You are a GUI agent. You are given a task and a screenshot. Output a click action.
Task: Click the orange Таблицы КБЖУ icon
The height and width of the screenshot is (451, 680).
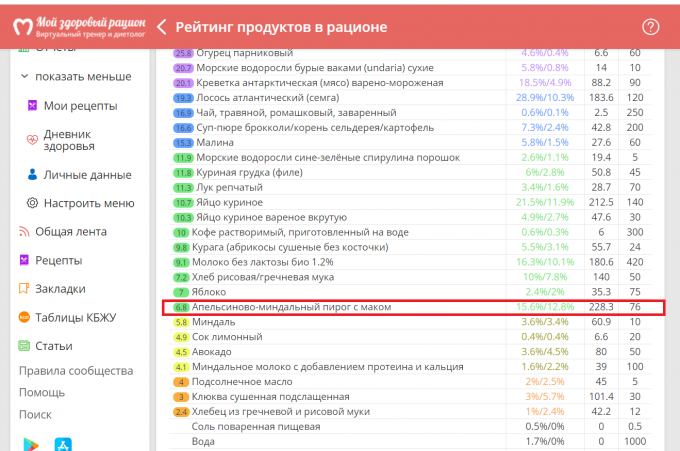pos(25,318)
